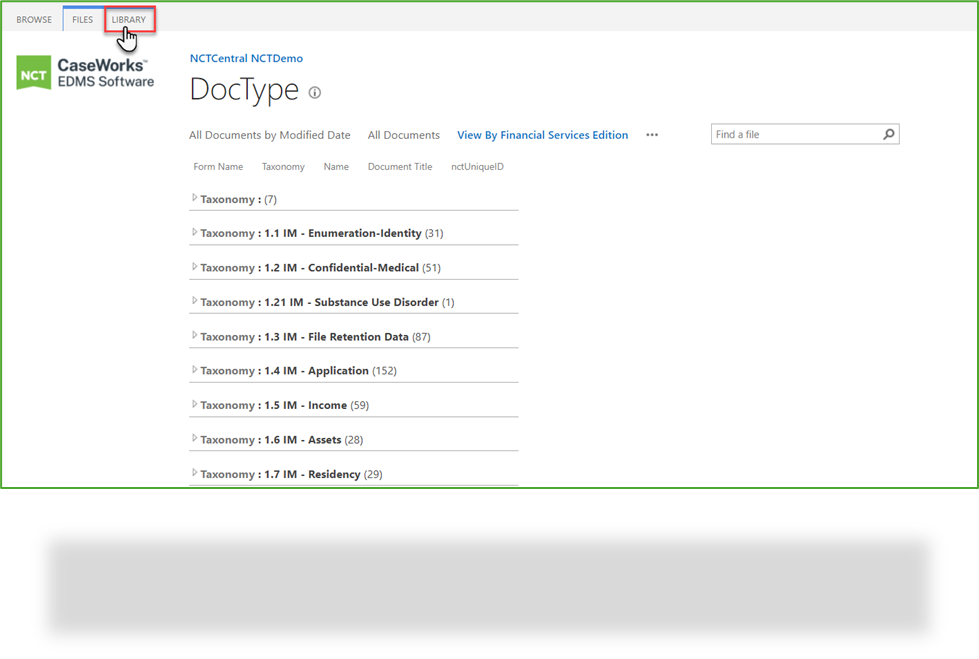Viewport: 979px width, 659px height.
Task: Click the CaseWorks EDMS NCT logo
Action: [x=84, y=72]
